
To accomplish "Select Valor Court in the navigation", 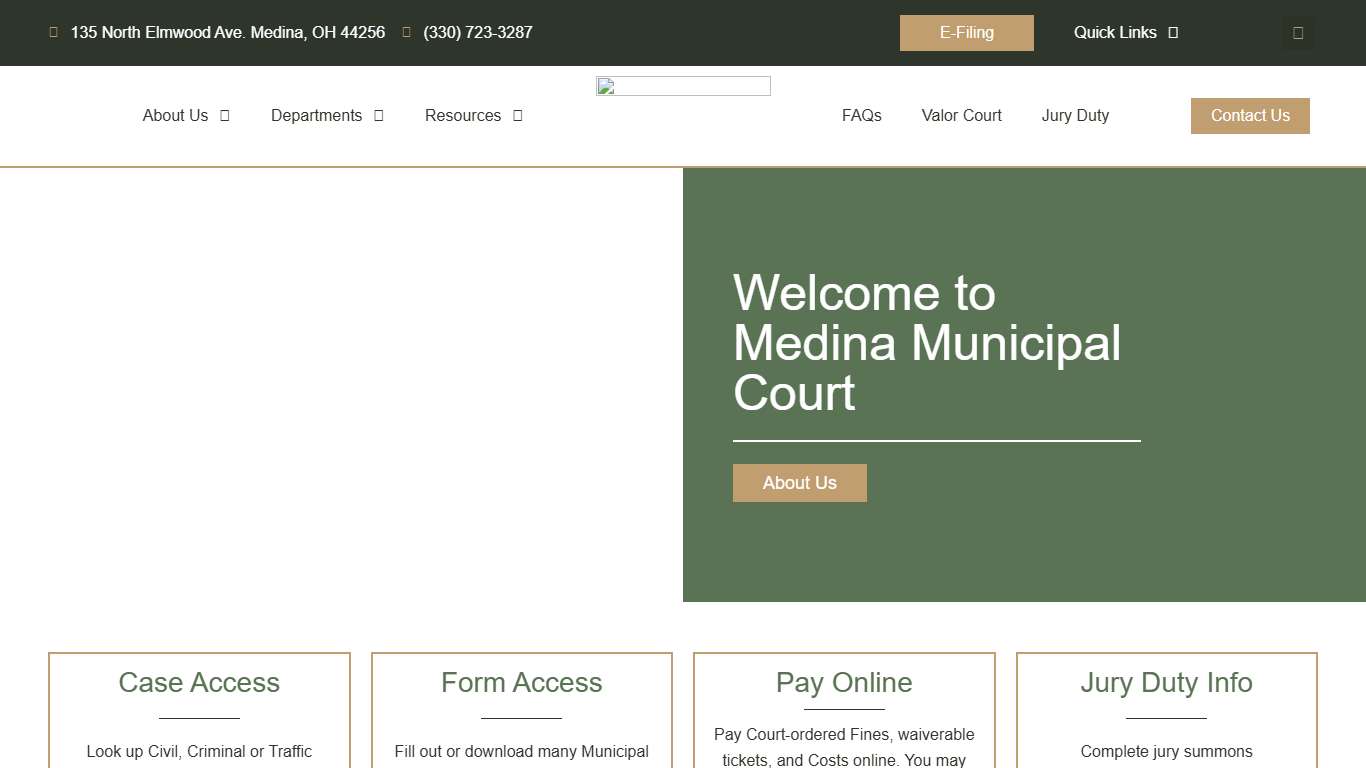I will [961, 115].
